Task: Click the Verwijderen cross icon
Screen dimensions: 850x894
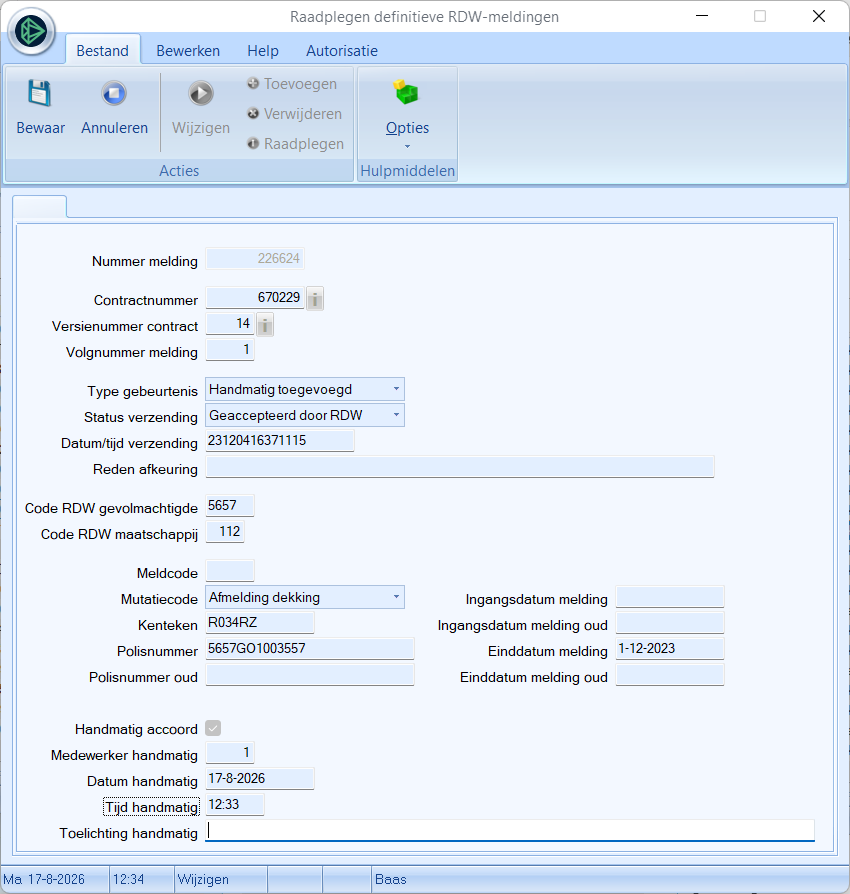Action: point(253,113)
